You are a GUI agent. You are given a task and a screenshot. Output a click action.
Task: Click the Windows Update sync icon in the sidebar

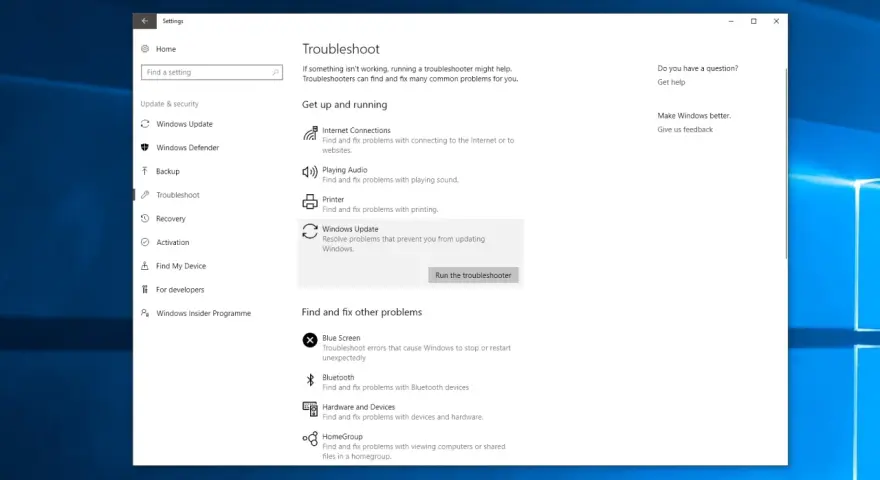coord(145,124)
